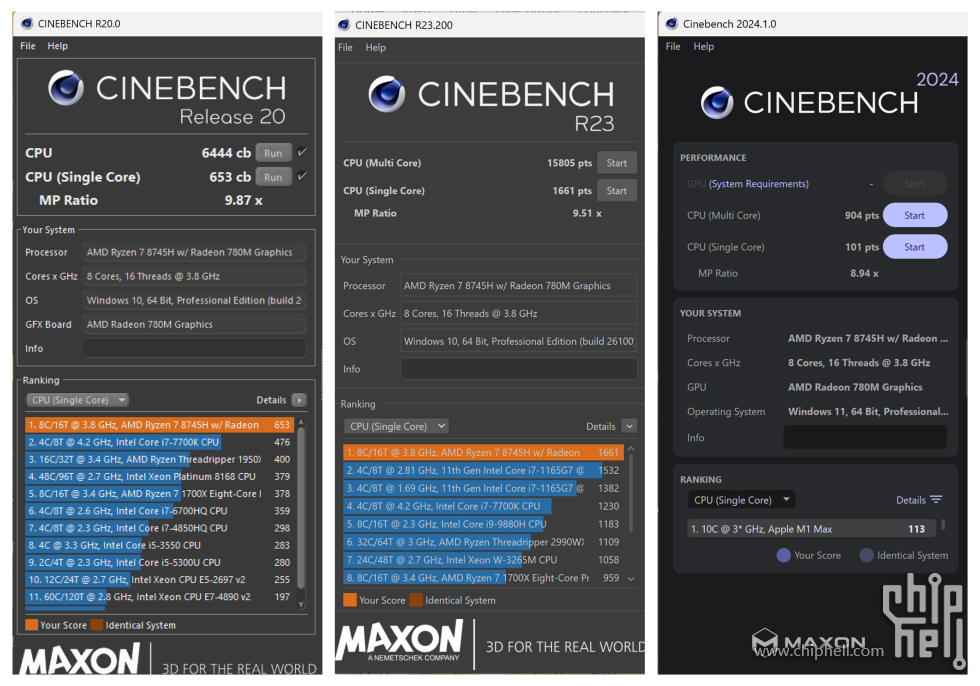Select Intel Core i5-3550 row in R20
This screenshot has height=686, width=980.
pos(159,545)
